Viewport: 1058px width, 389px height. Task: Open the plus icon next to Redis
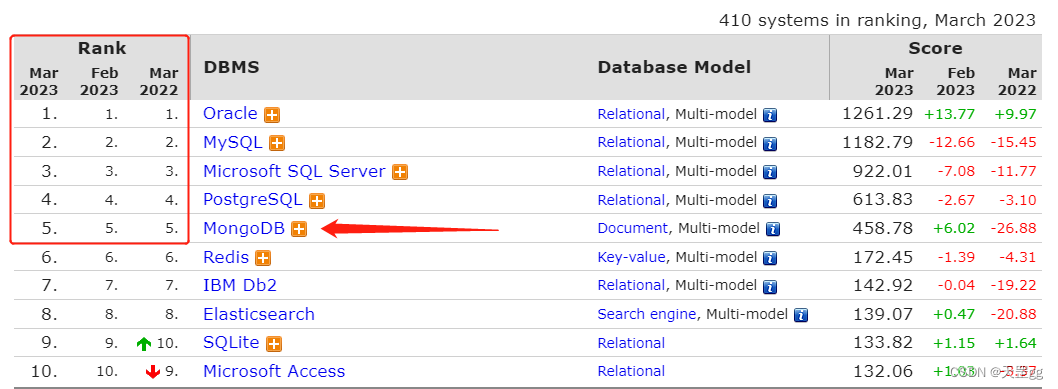[x=263, y=258]
